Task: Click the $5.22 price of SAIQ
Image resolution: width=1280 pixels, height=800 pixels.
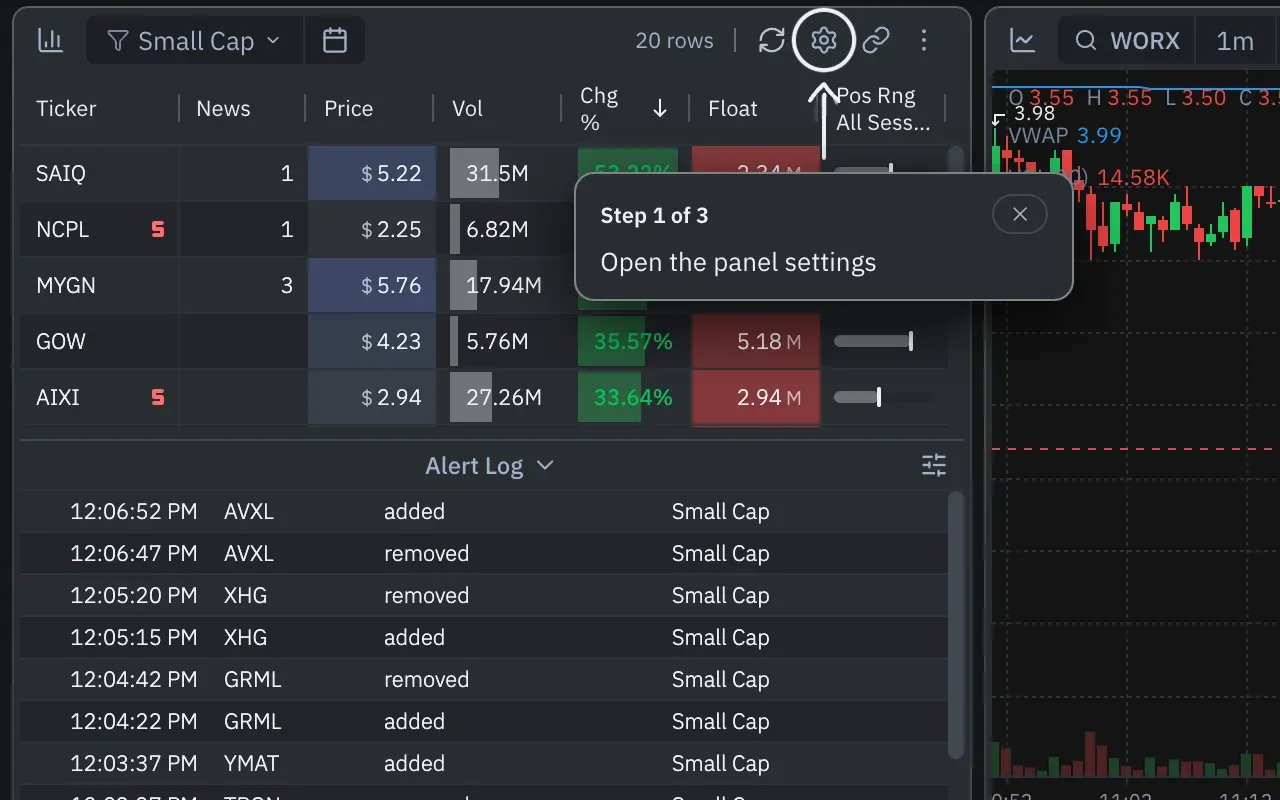Action: pyautogui.click(x=372, y=173)
